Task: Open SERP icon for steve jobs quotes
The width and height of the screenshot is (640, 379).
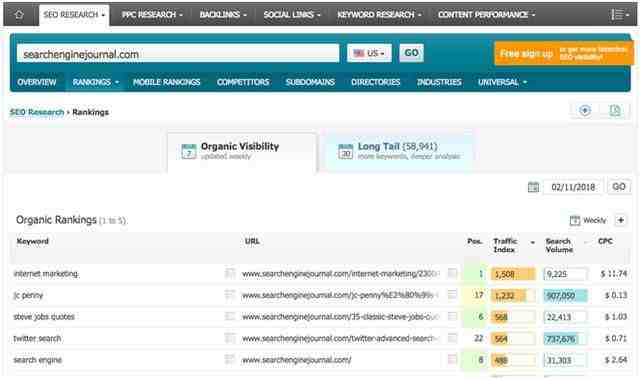Action: [230, 317]
